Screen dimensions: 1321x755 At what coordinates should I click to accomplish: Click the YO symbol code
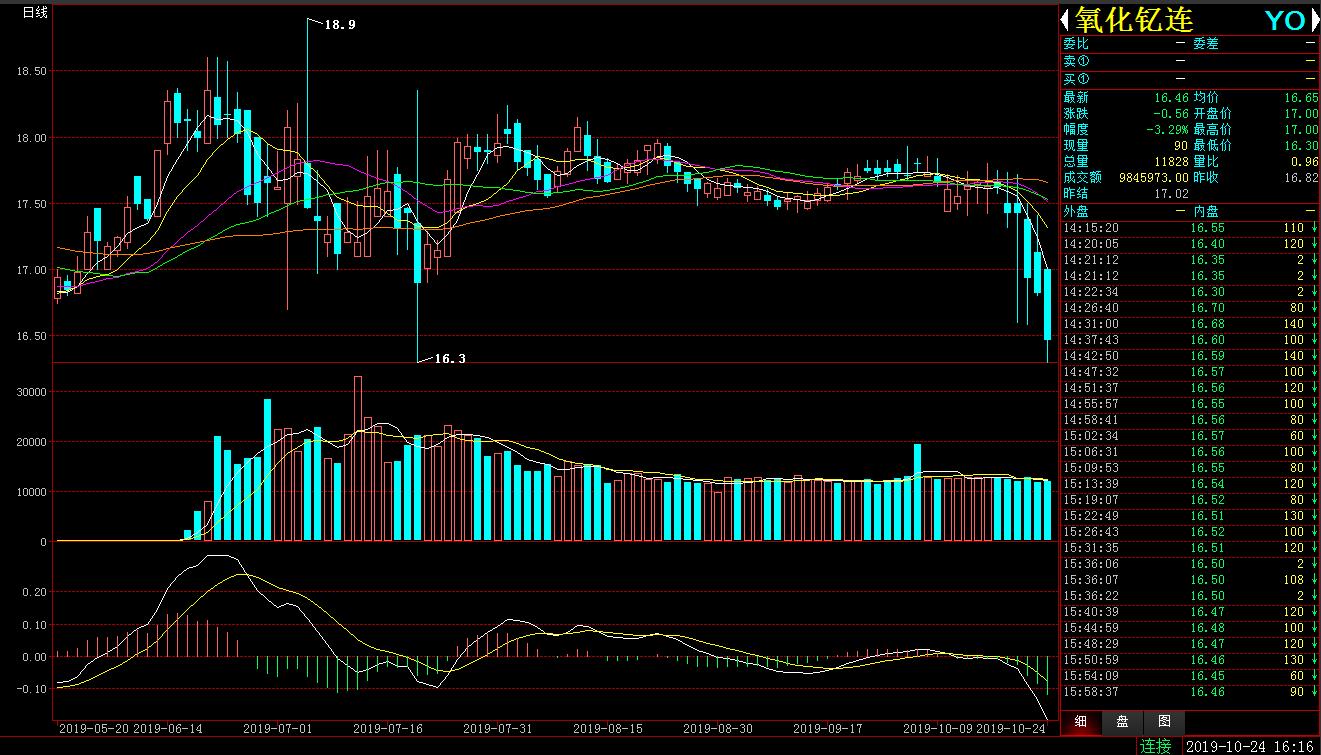(x=1285, y=21)
